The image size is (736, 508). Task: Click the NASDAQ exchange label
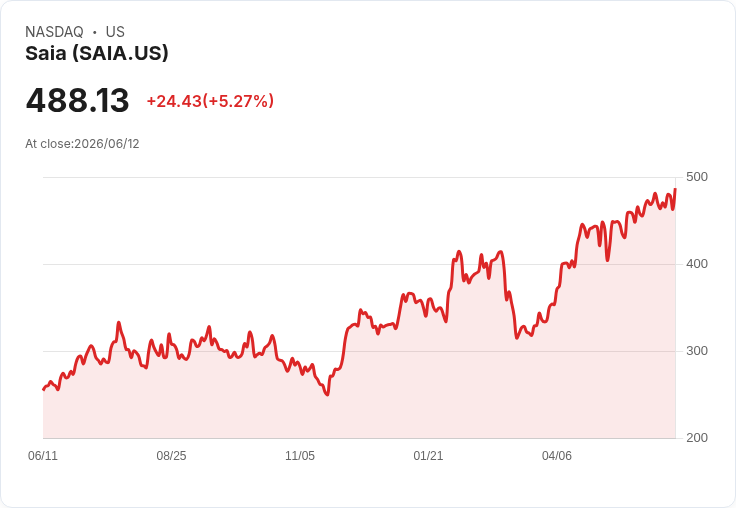54,32
